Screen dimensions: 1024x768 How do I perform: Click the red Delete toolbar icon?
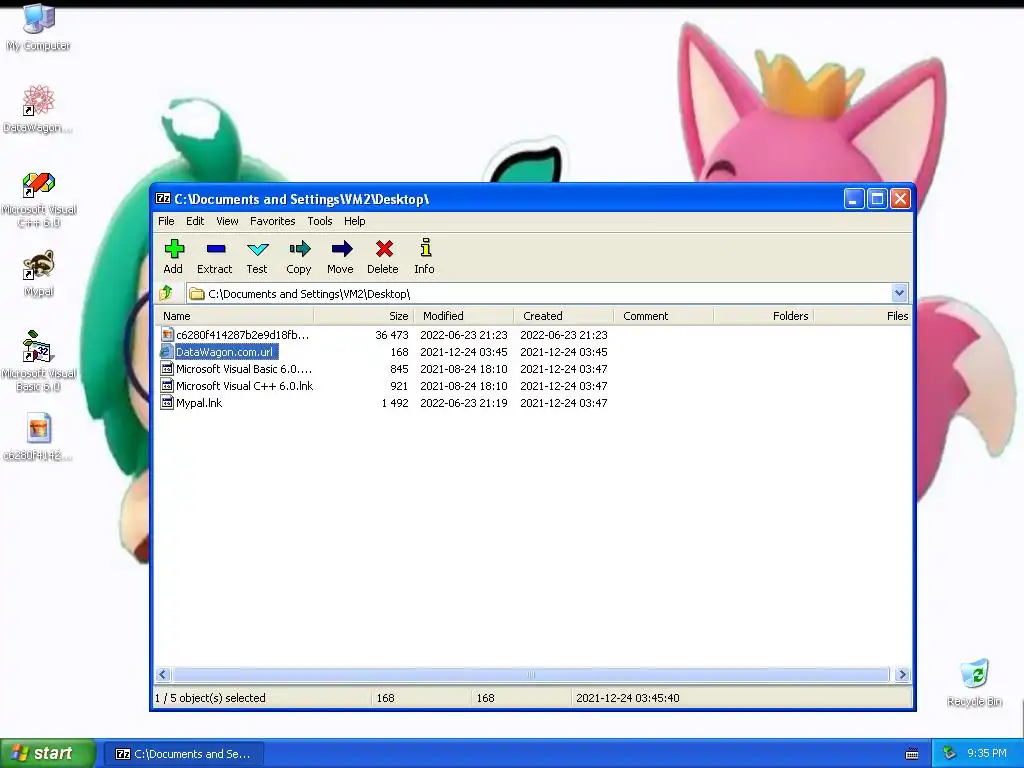[x=384, y=249]
